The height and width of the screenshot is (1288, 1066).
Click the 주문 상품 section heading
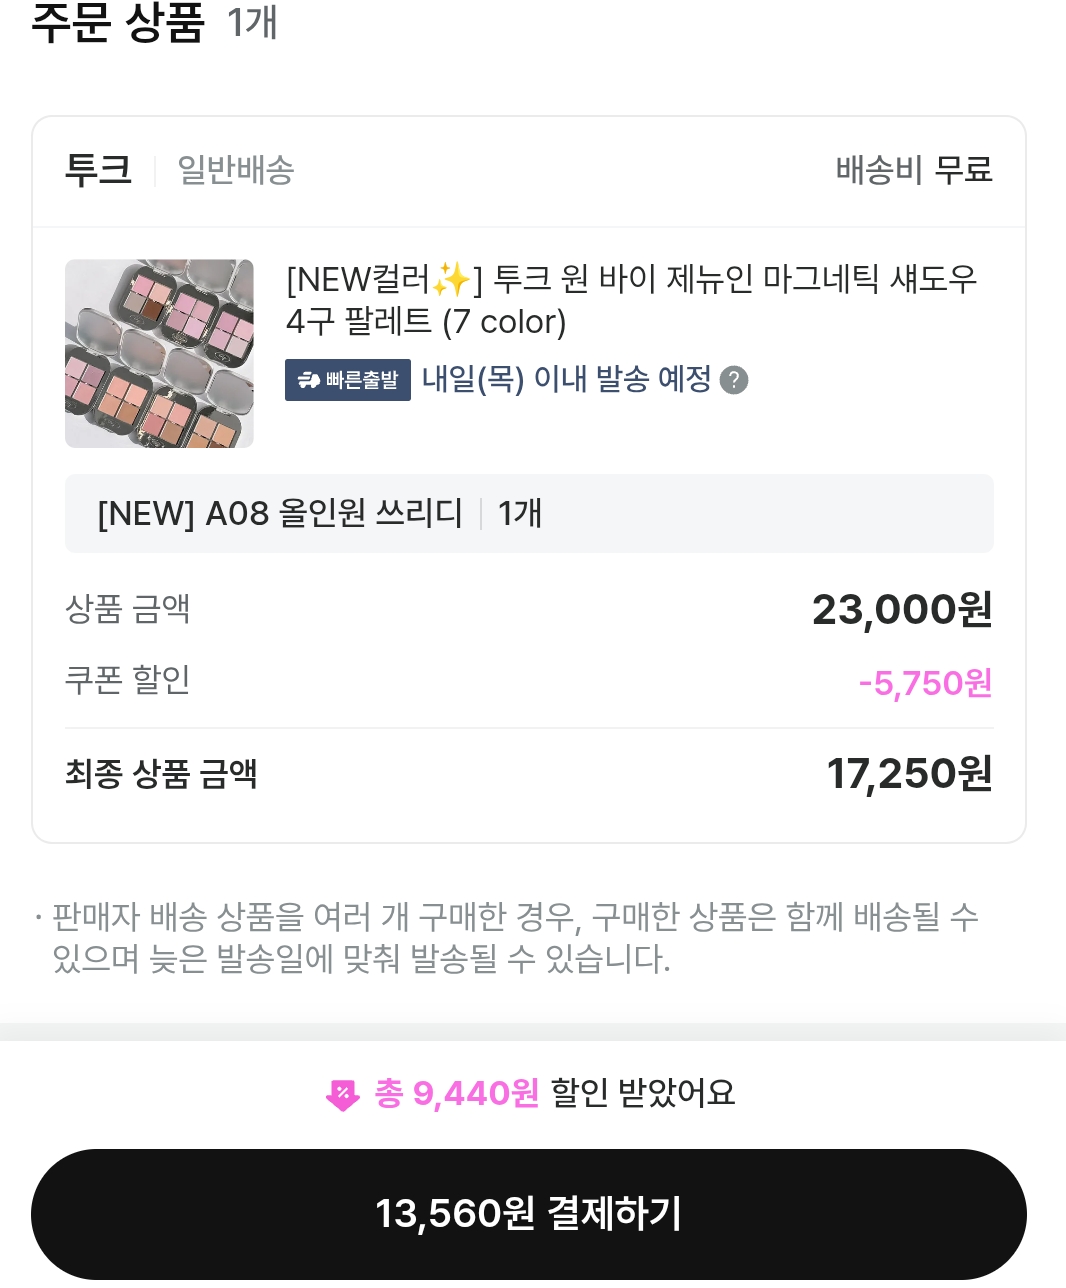tap(117, 22)
